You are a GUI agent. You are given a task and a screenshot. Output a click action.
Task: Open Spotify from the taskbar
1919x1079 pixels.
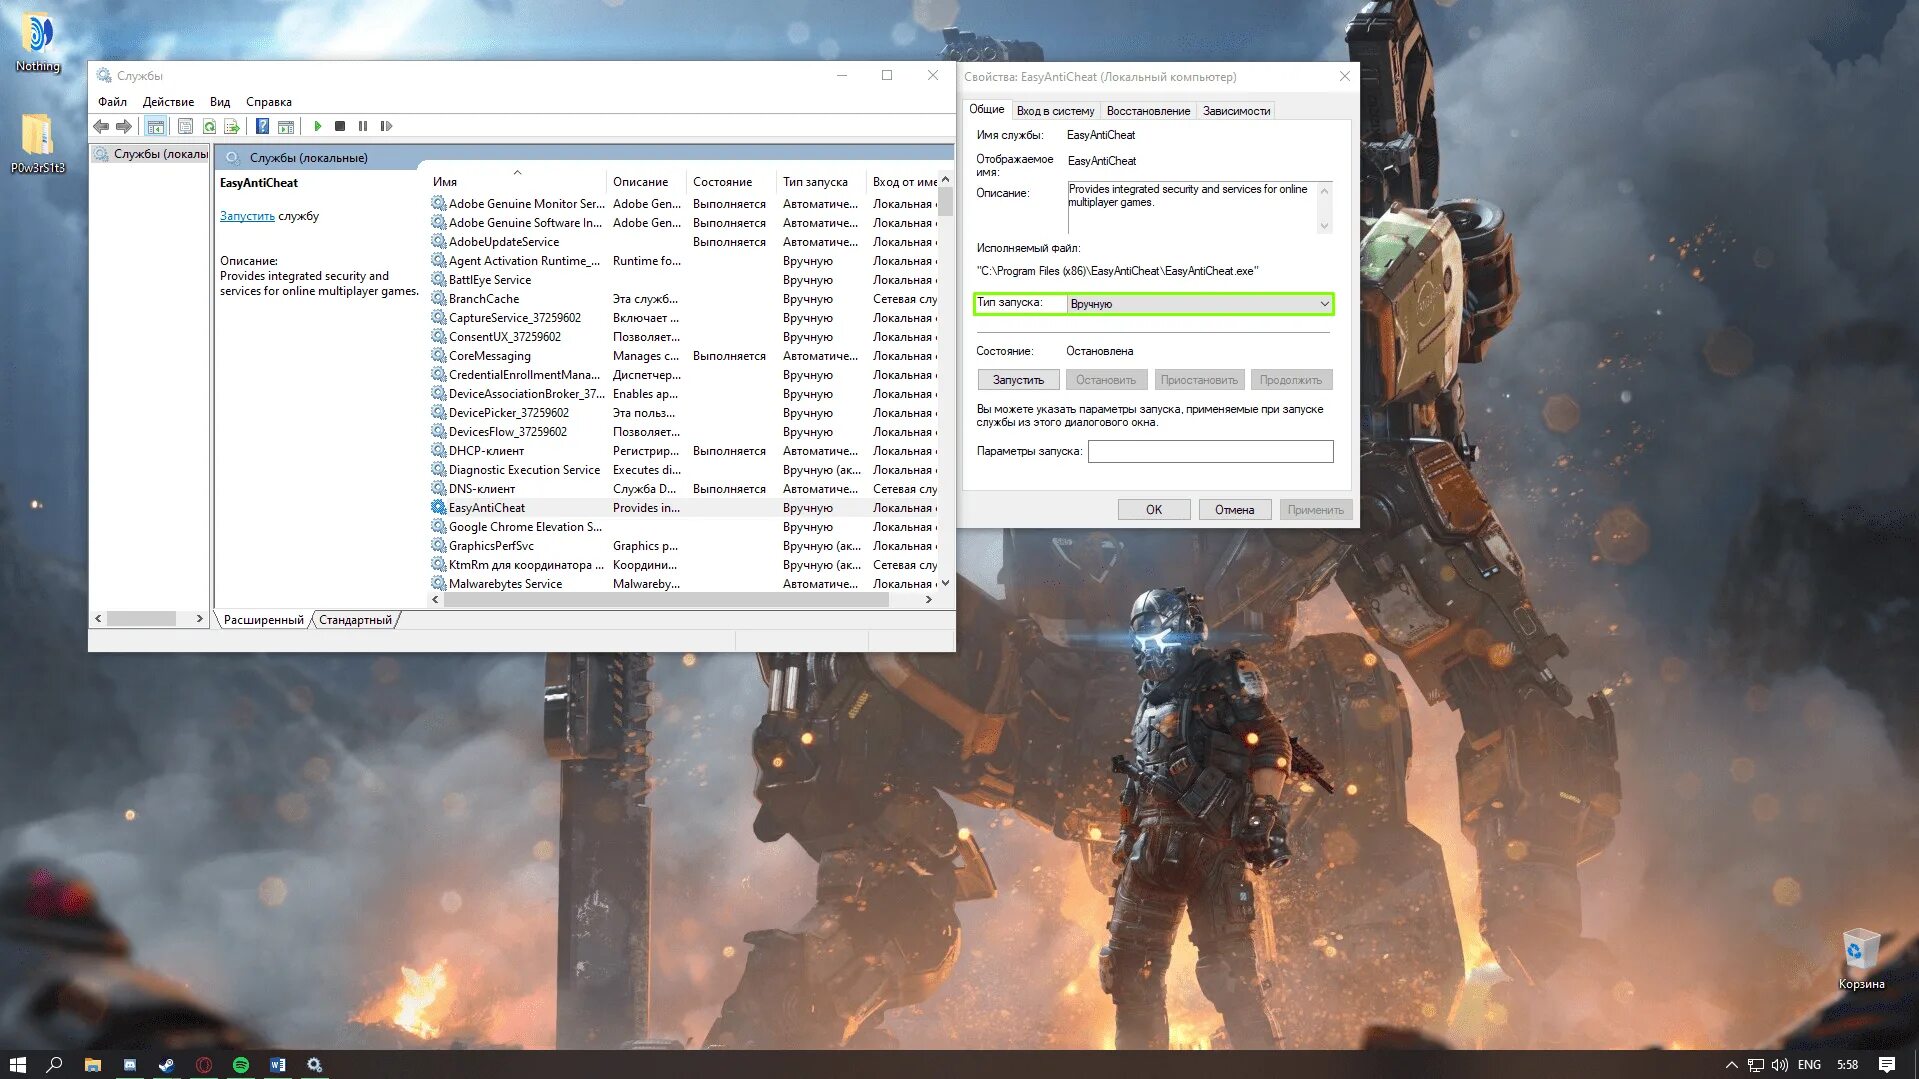pyautogui.click(x=241, y=1065)
